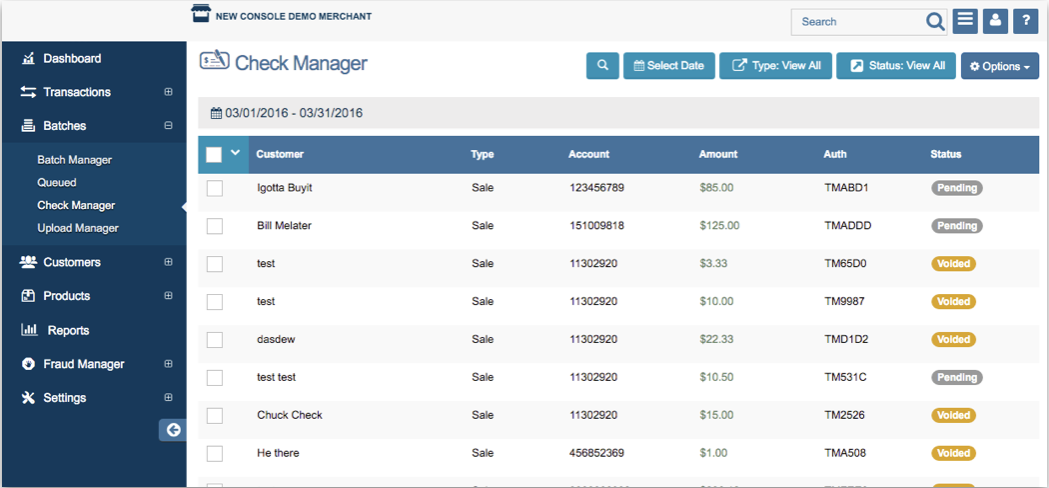Viewport: 1049px width, 488px height.
Task: Toggle the select-all checkbox in table header
Action: (214, 154)
